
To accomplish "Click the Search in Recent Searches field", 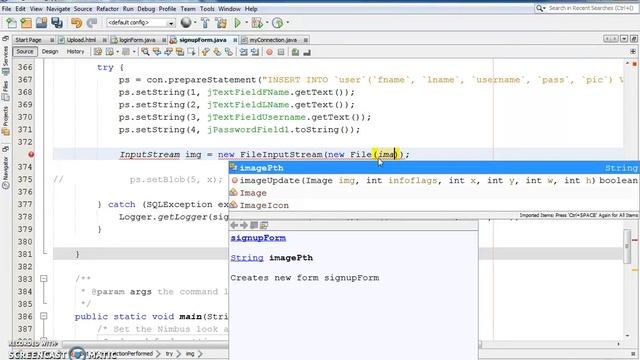I will click(590, 8).
